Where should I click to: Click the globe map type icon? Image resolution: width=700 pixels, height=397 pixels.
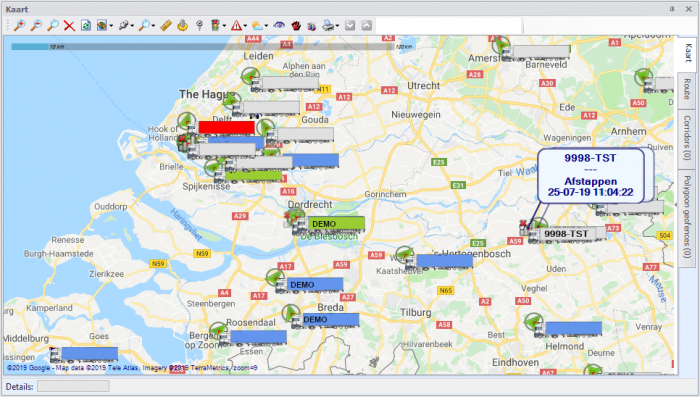point(102,25)
